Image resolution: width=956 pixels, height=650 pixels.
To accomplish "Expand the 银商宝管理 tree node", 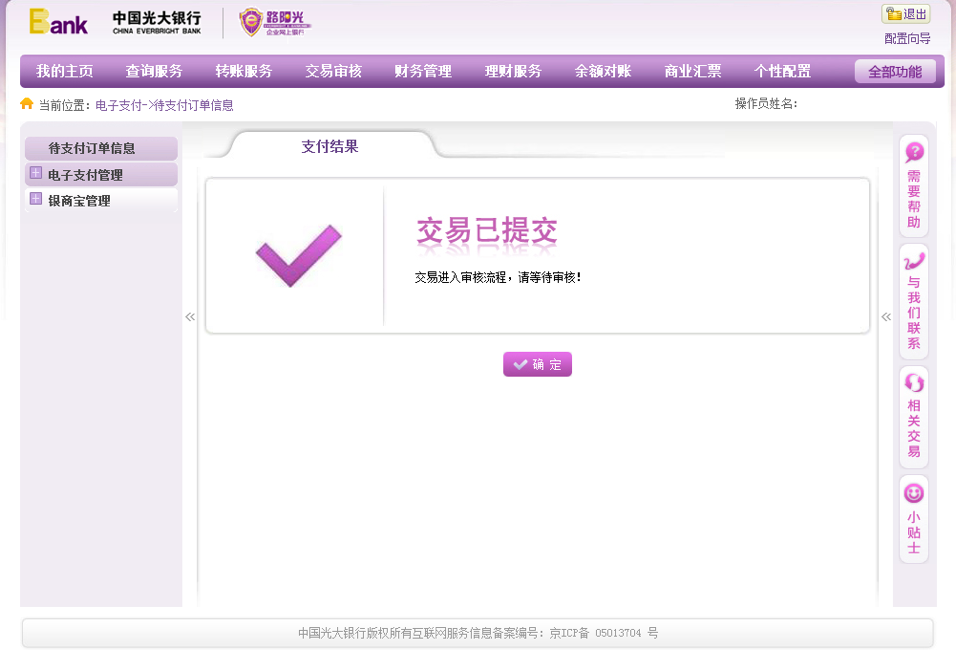I will (36, 199).
